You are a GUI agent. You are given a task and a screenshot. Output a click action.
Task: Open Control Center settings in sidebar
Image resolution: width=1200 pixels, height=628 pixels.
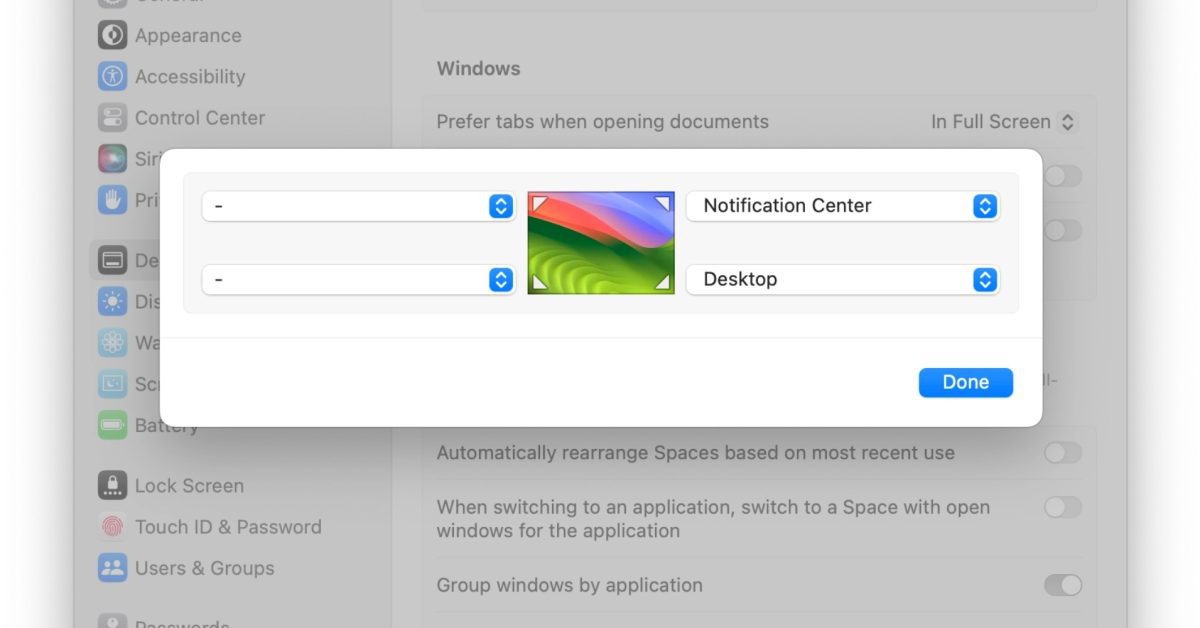181,117
